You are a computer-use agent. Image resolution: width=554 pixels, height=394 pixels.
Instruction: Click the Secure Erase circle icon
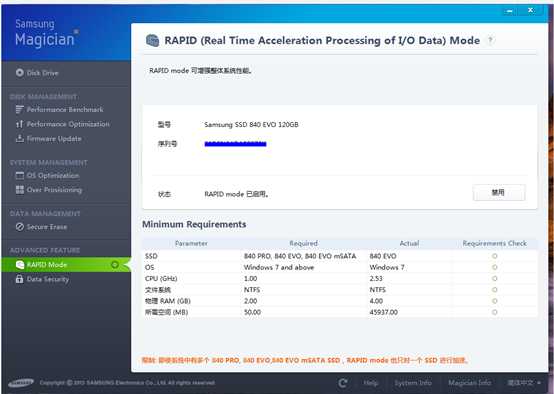(20, 227)
